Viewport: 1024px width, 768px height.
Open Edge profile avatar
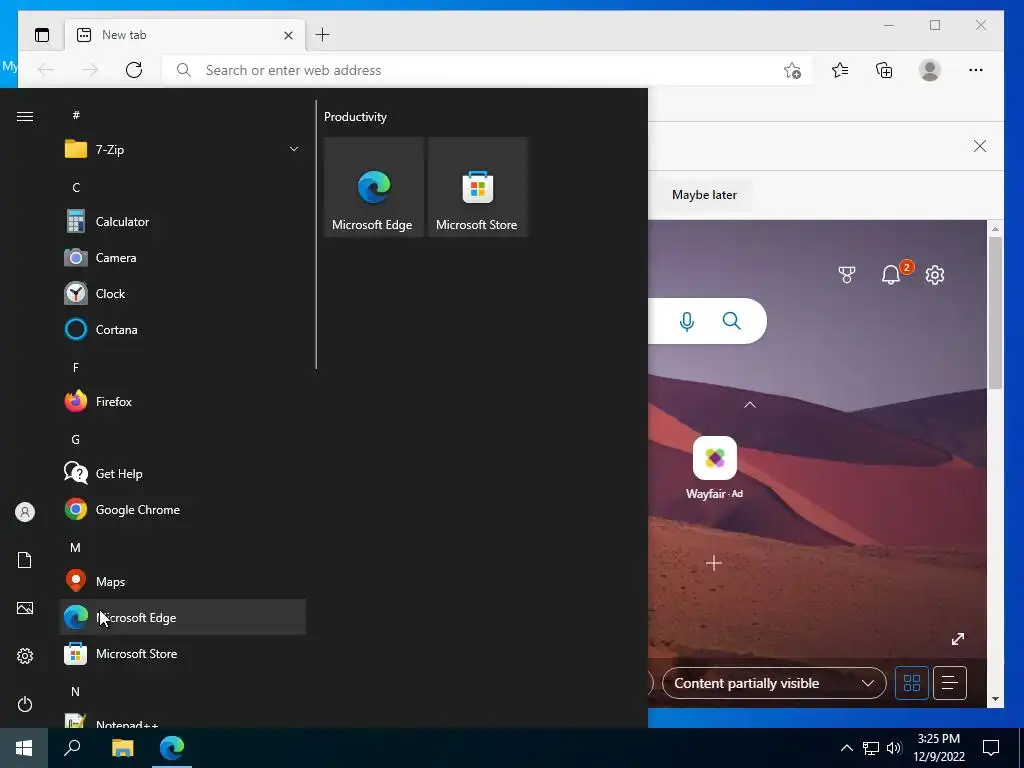coord(929,70)
